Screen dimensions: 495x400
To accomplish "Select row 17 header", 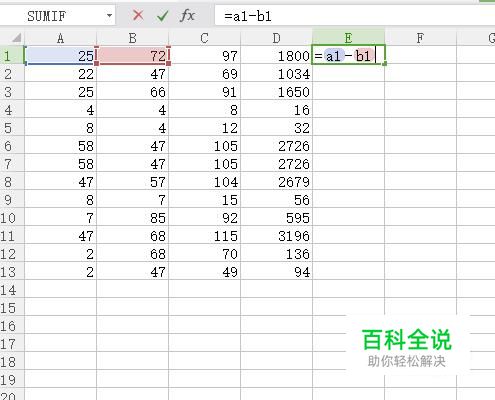I will (x=12, y=343).
